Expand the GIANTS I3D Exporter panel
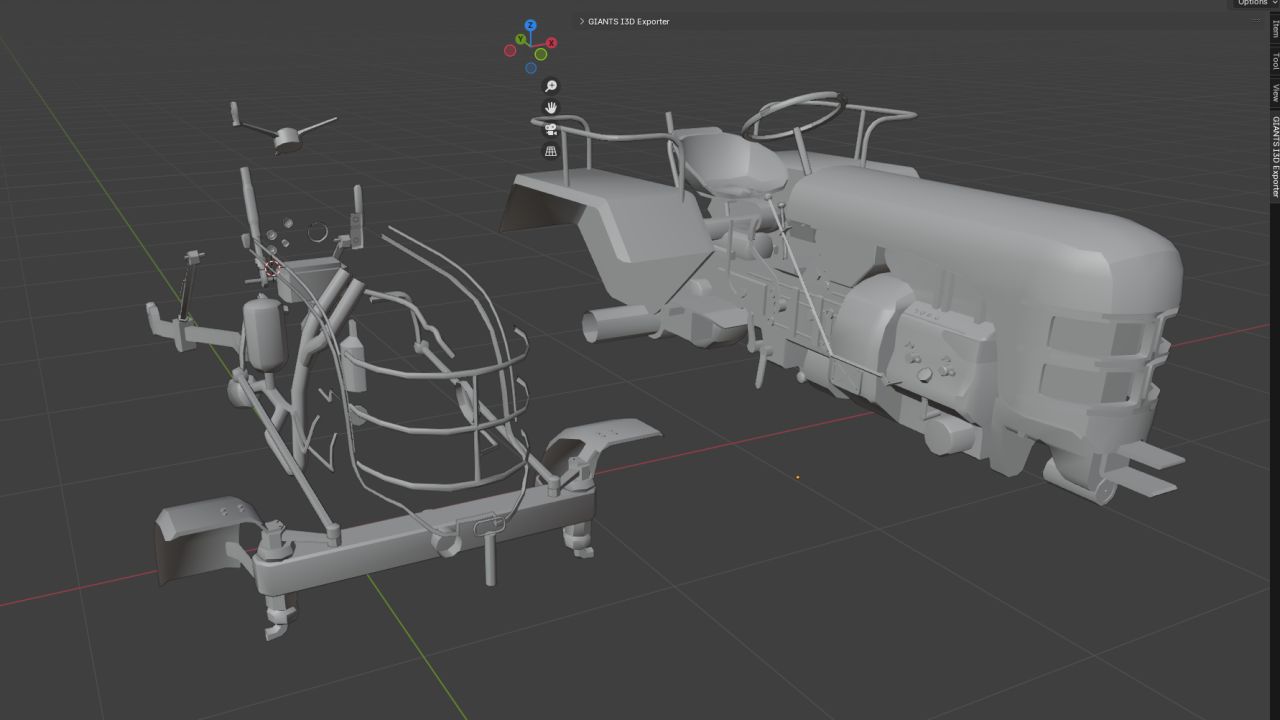This screenshot has width=1280, height=720. pos(624,21)
